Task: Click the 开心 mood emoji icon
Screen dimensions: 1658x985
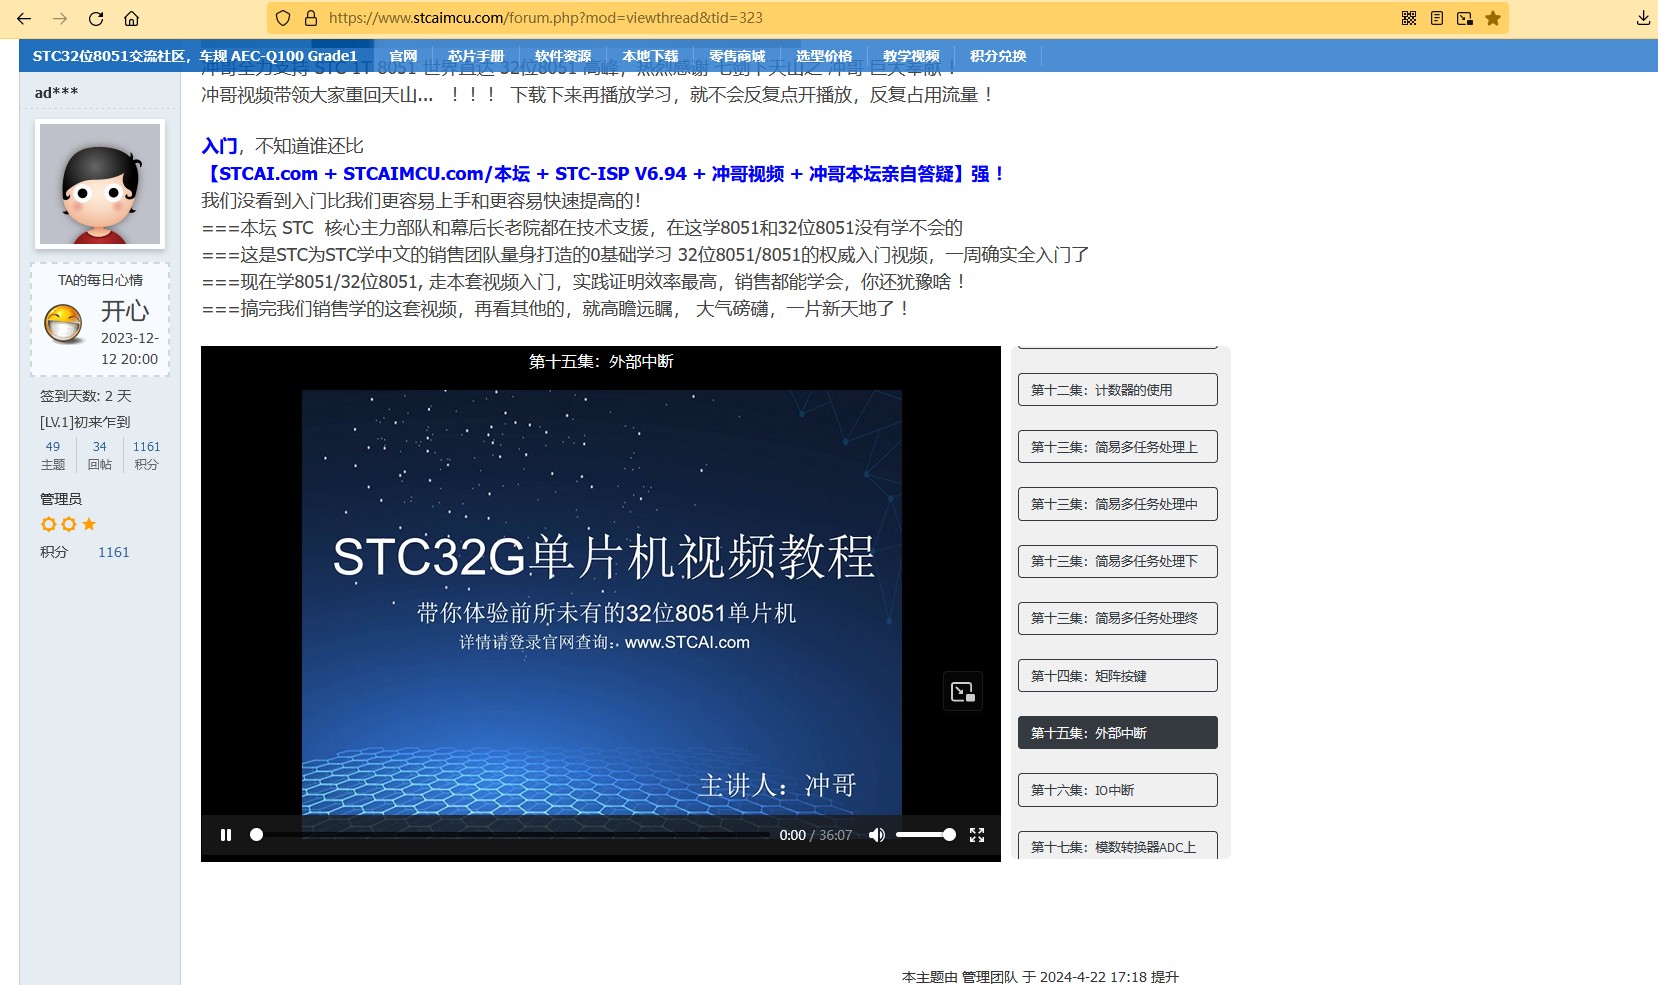Action: 64,324
